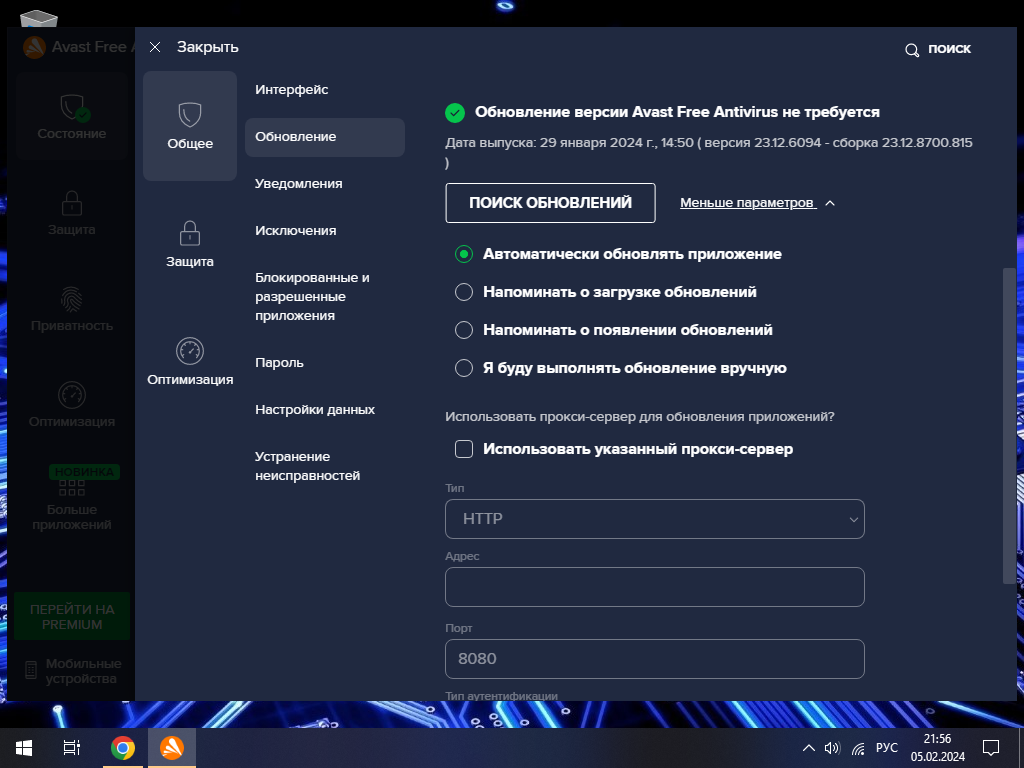Open the proxy type HTTP dropdown
The width and height of the screenshot is (1024, 768).
pos(654,519)
